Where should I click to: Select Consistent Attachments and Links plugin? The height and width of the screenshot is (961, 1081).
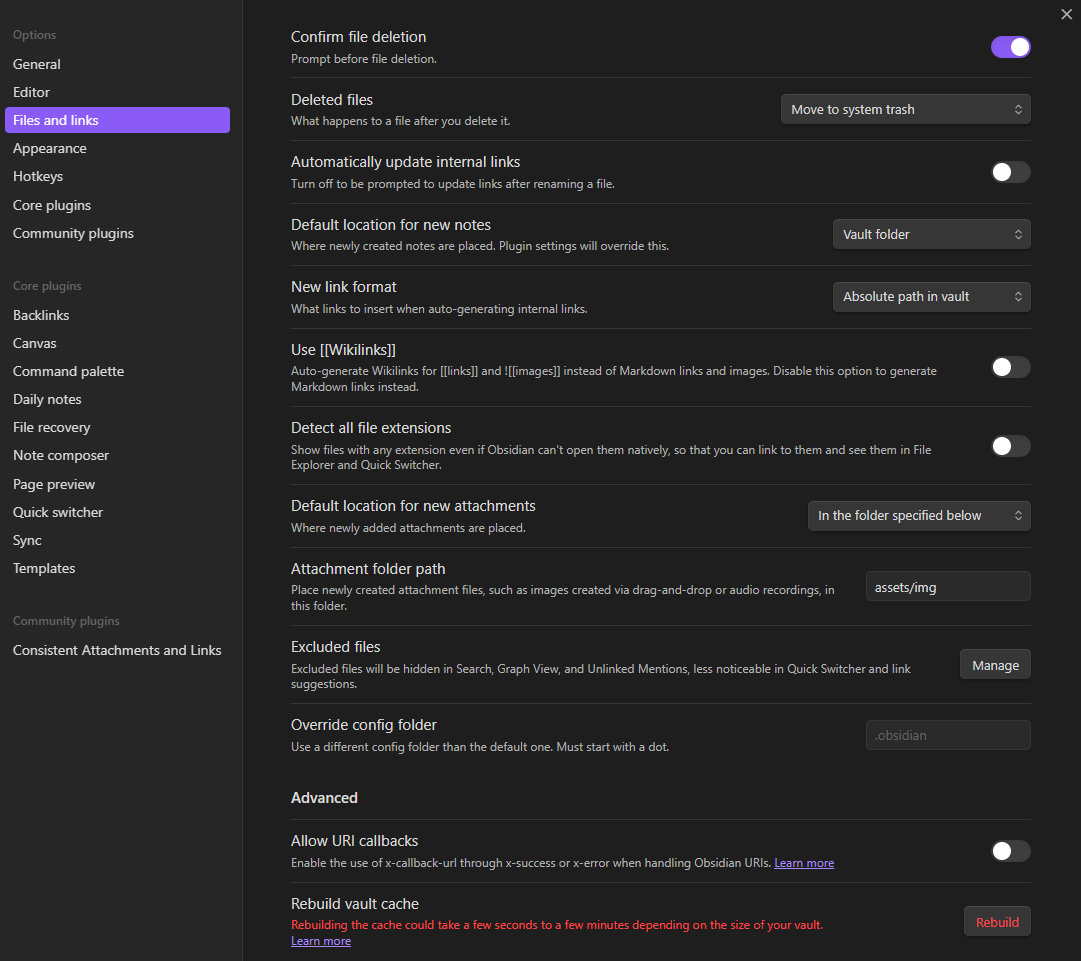(117, 650)
